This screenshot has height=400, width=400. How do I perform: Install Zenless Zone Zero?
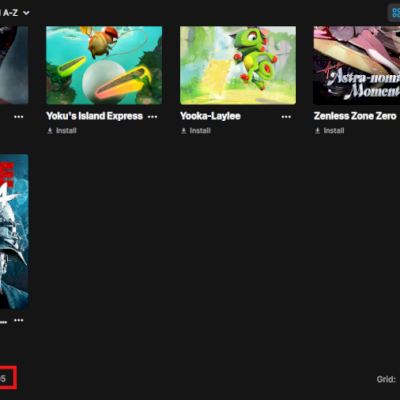(x=329, y=131)
